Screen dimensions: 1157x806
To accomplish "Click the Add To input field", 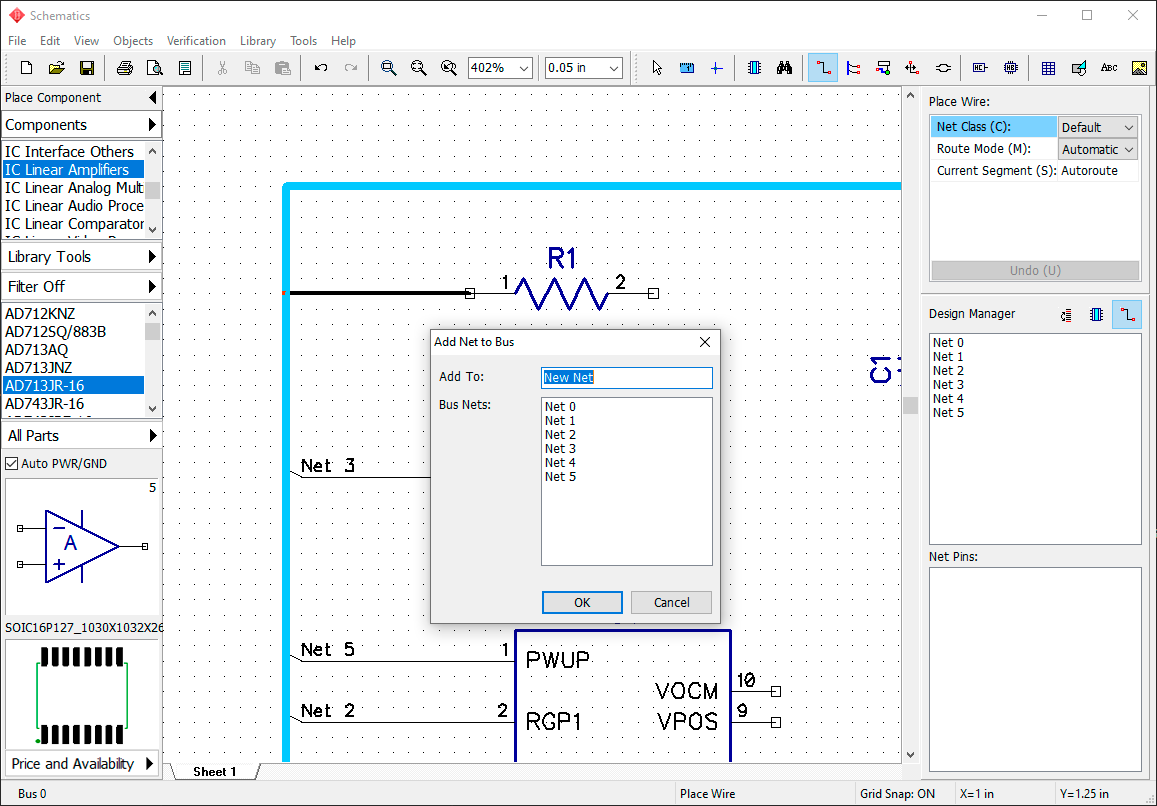I will 626,377.
